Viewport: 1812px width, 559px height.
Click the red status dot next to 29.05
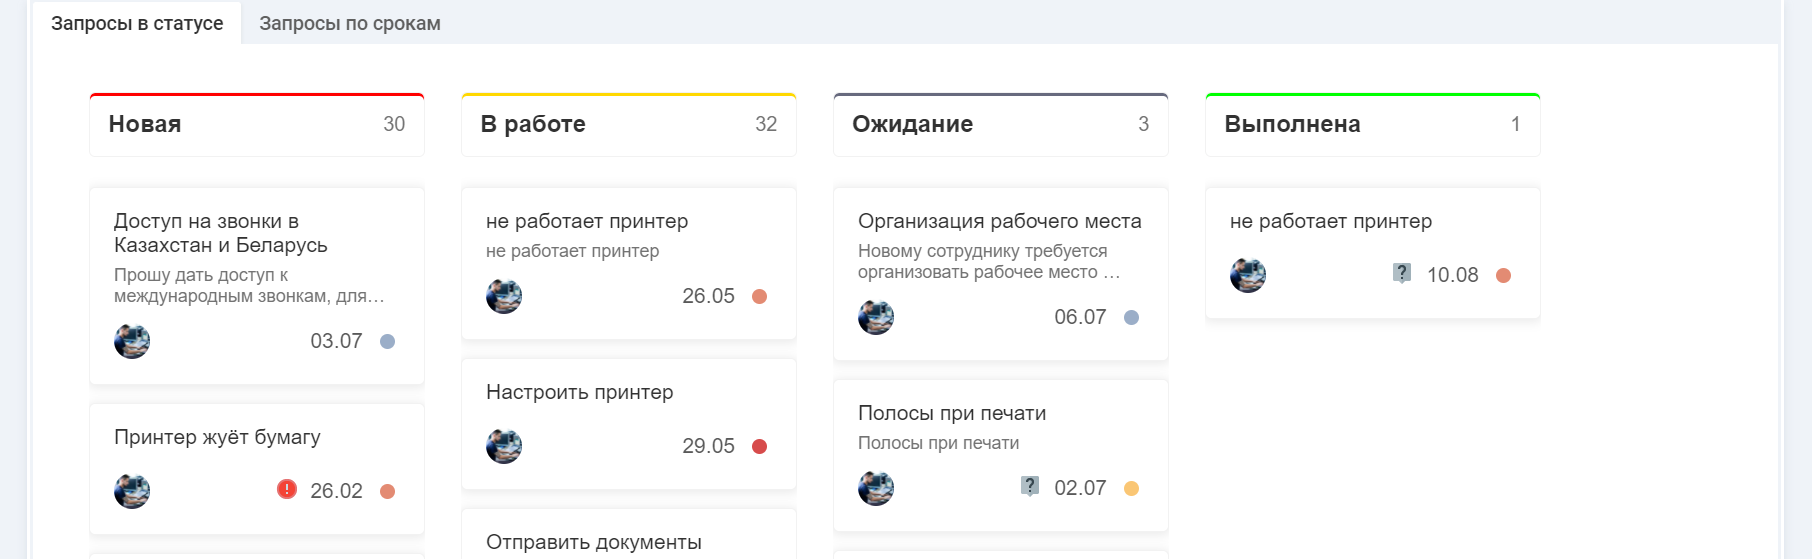759,446
